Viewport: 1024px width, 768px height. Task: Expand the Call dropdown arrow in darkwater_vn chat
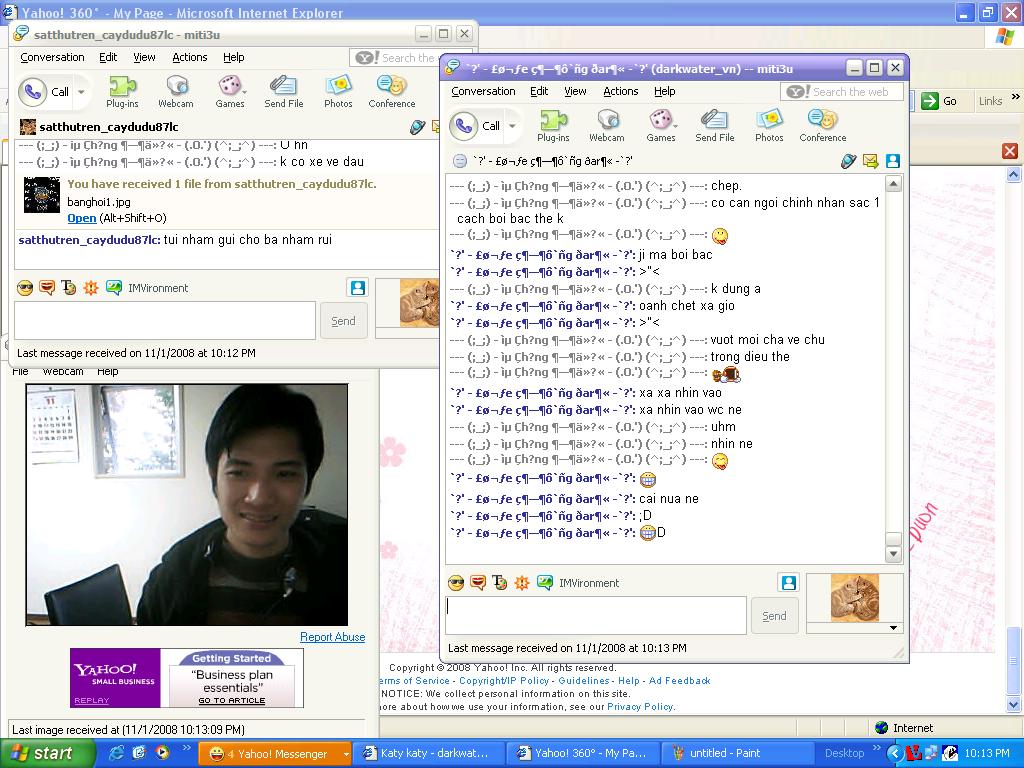(x=513, y=126)
